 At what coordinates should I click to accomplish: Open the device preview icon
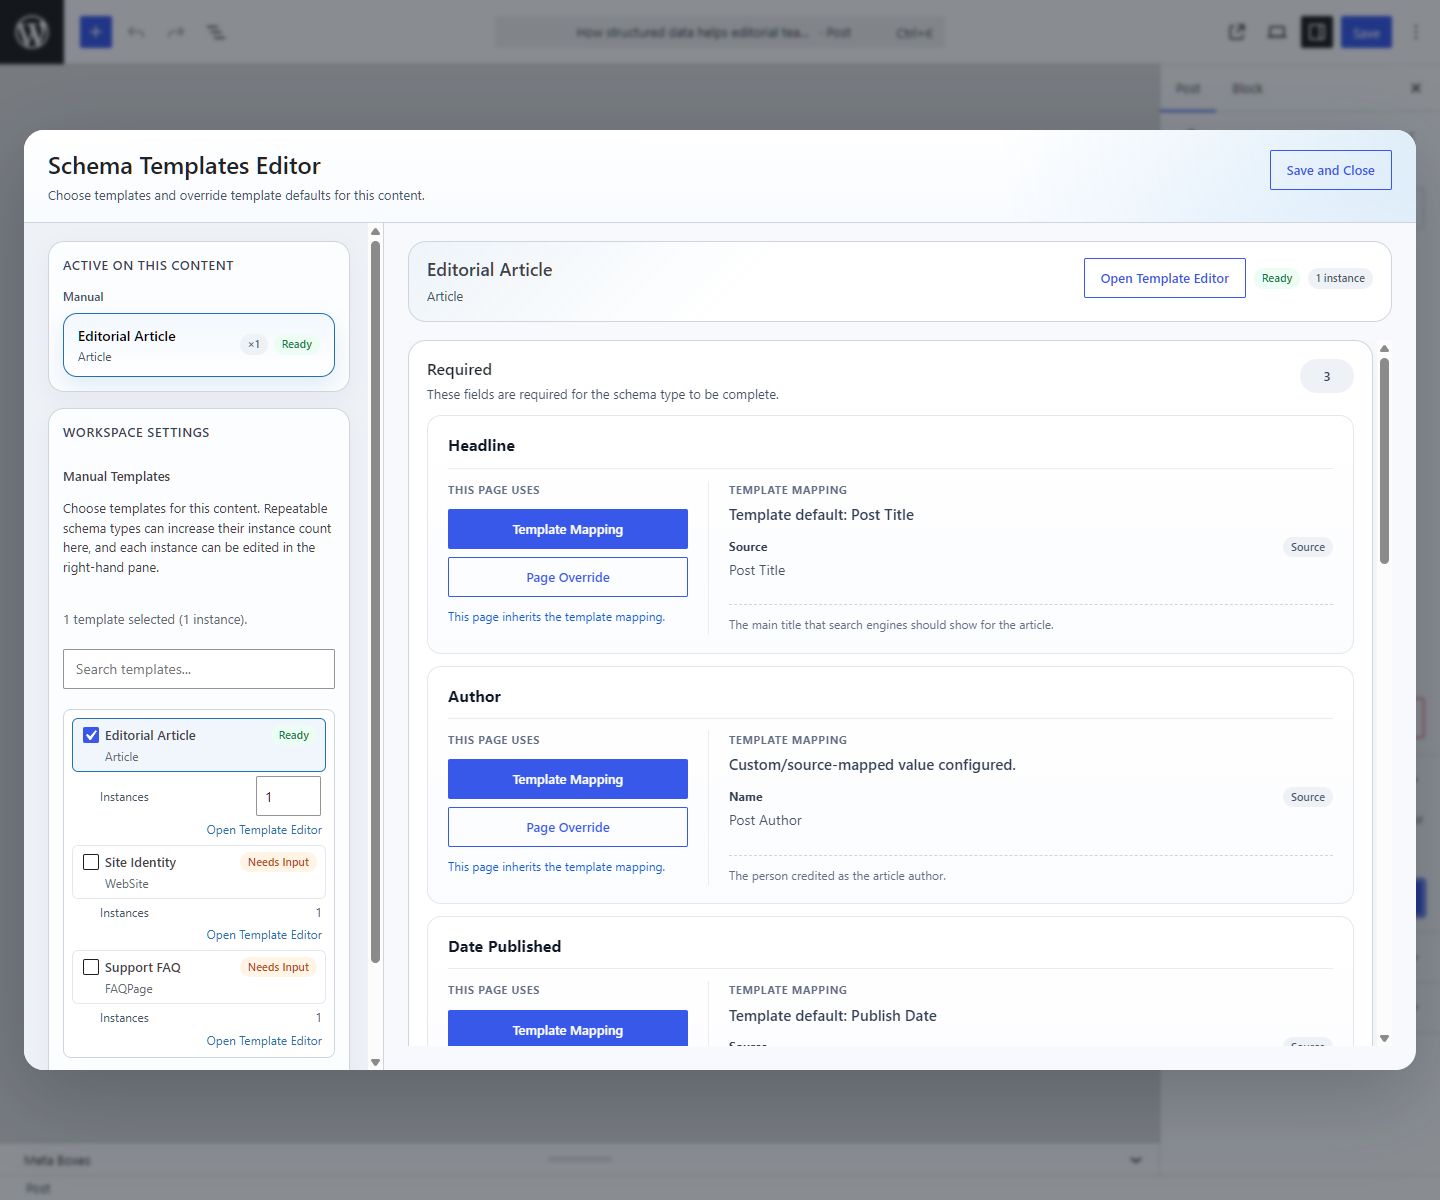pyautogui.click(x=1277, y=32)
